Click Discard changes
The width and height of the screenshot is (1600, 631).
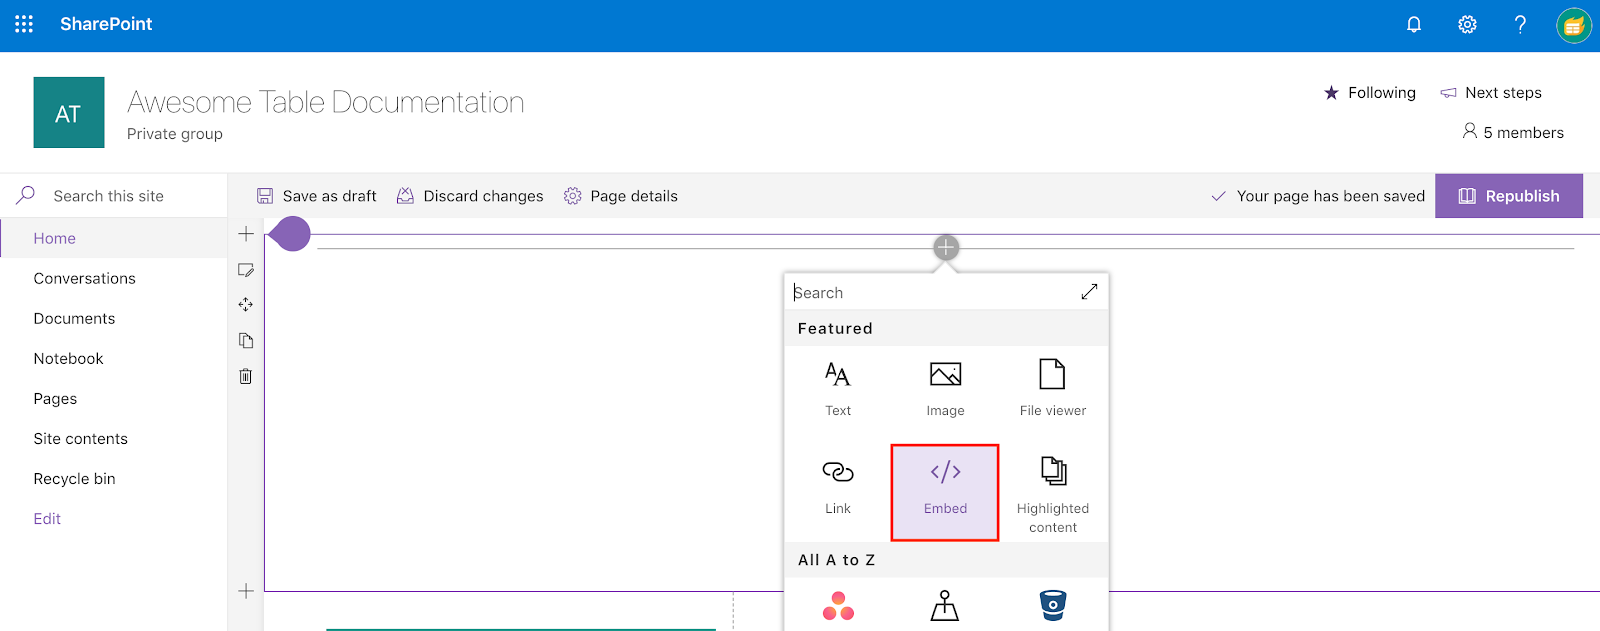pos(470,196)
